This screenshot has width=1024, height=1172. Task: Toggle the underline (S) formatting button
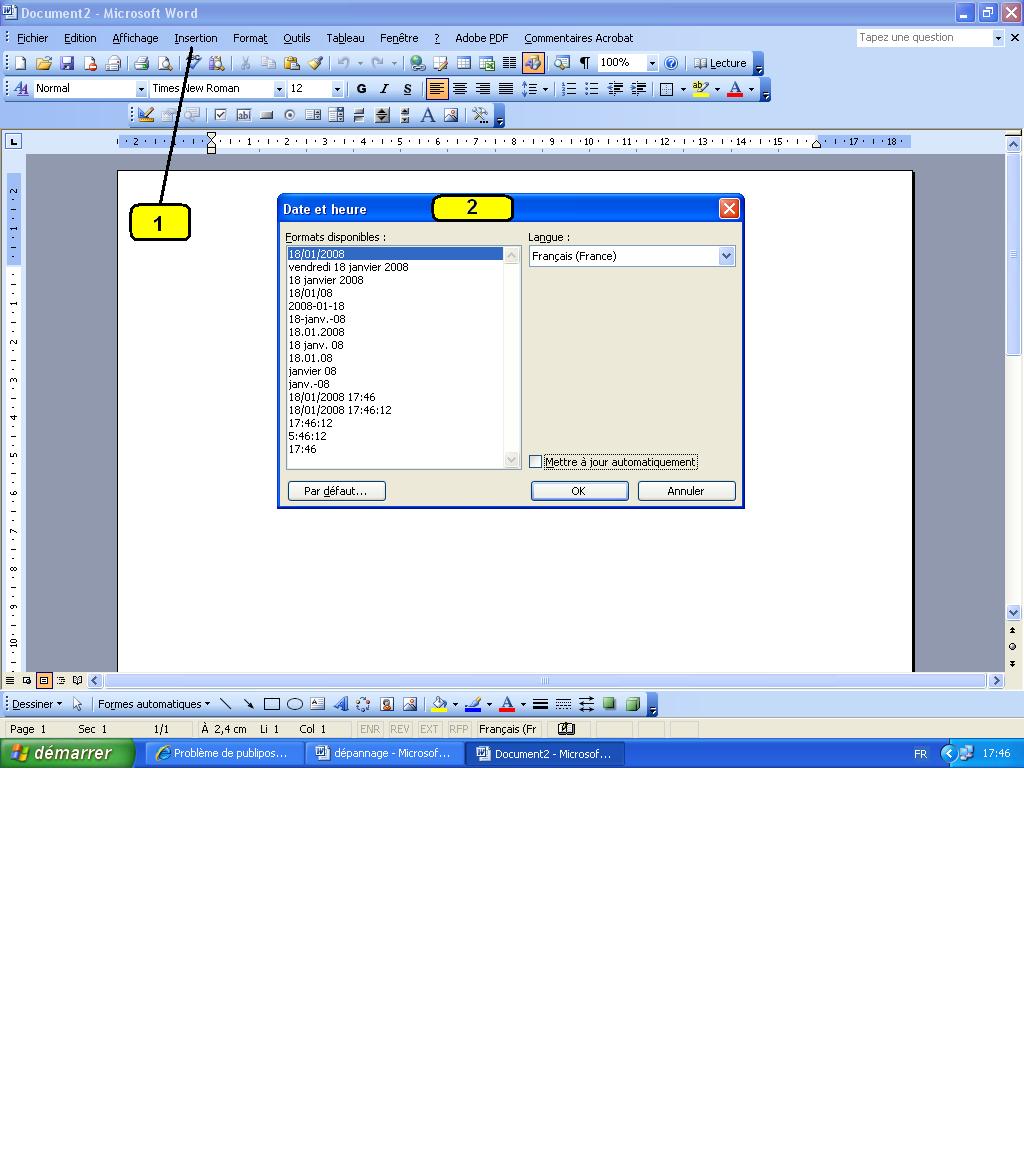(407, 89)
